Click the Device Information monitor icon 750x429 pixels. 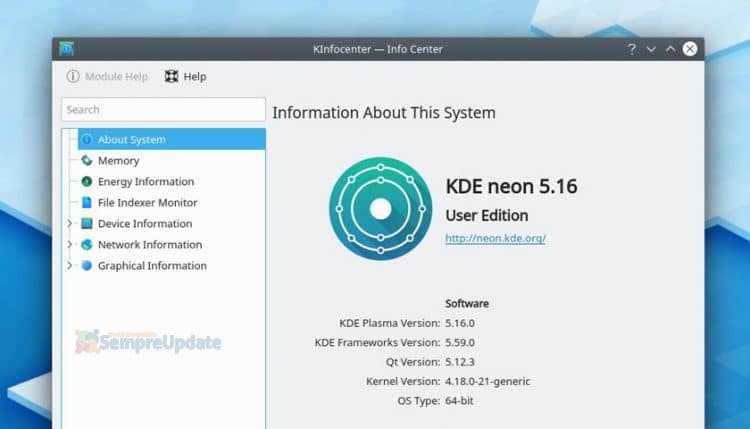point(87,223)
